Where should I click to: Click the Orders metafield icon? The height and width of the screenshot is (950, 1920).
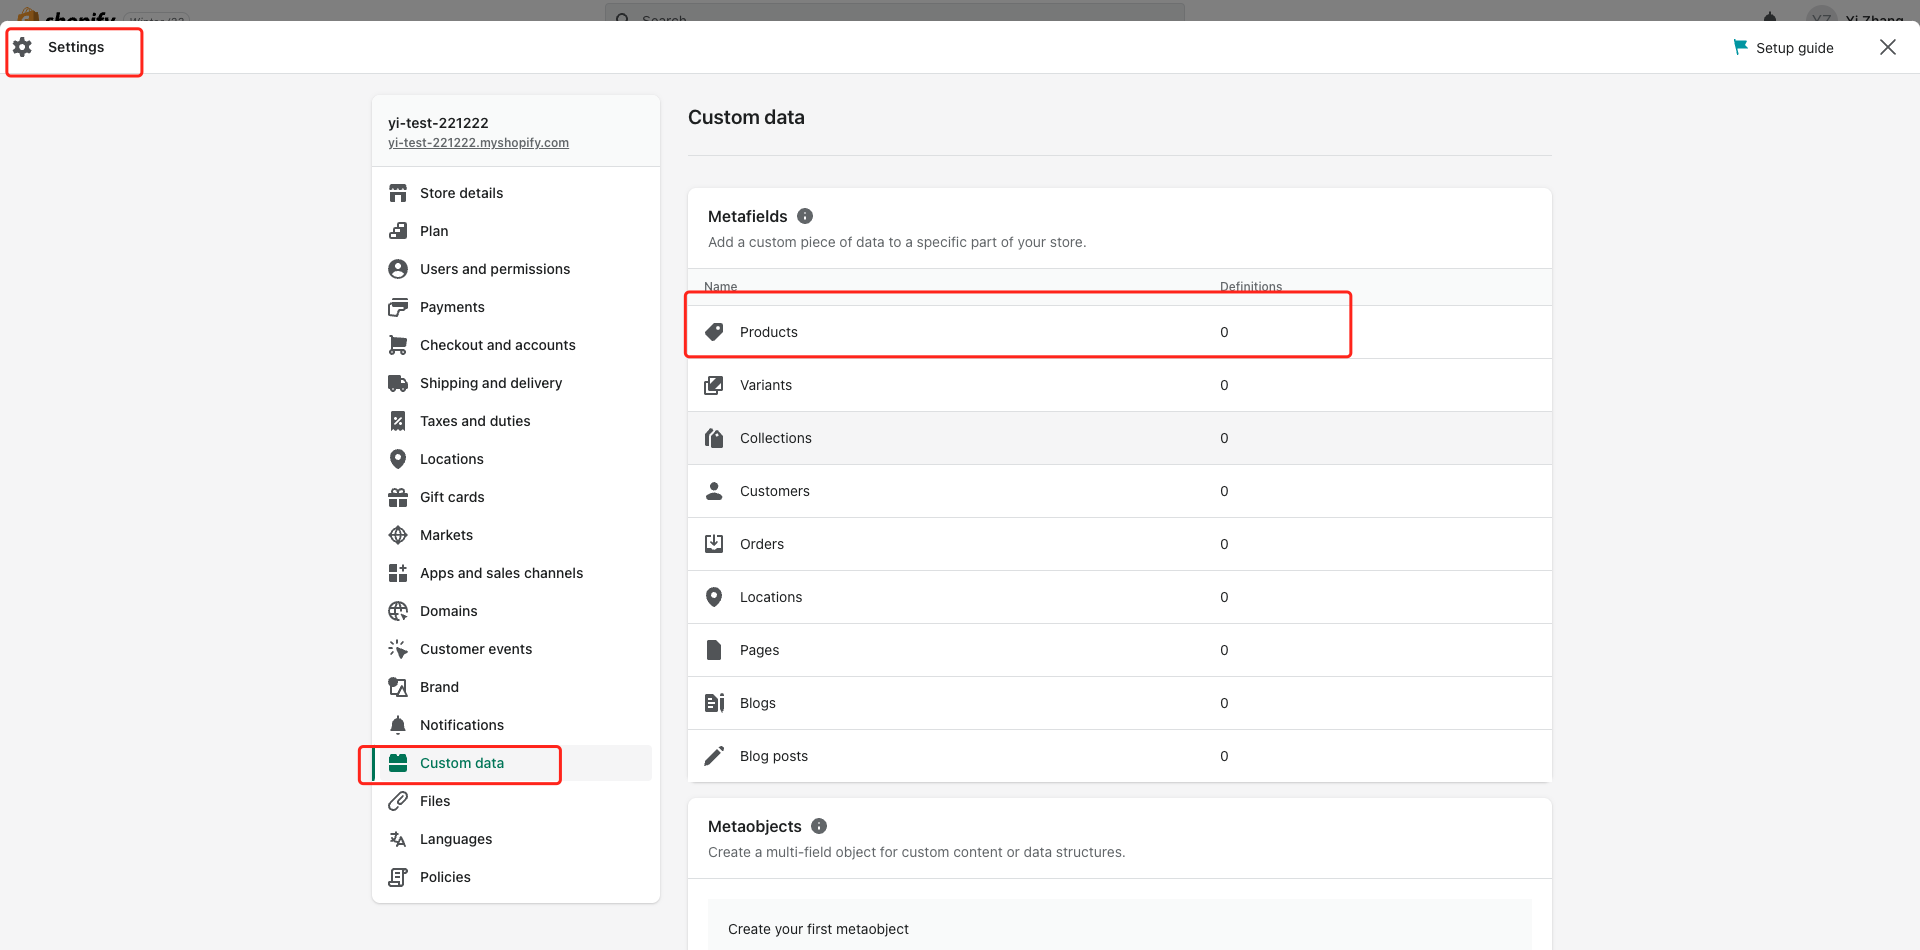[x=714, y=543]
